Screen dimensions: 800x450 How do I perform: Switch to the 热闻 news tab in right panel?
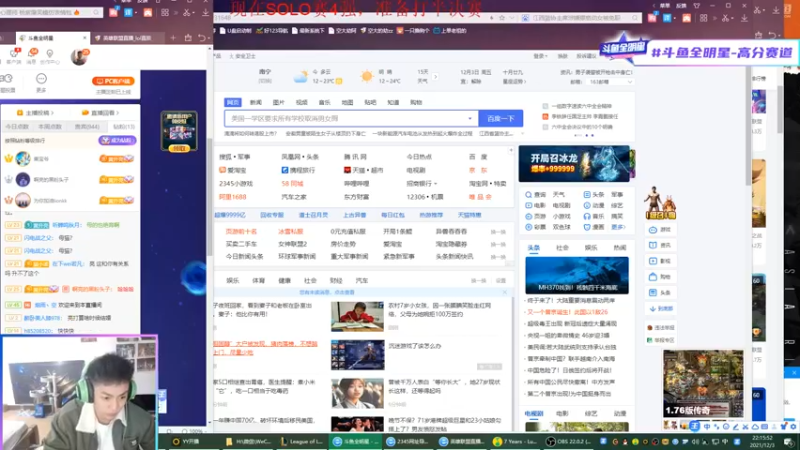point(619,247)
